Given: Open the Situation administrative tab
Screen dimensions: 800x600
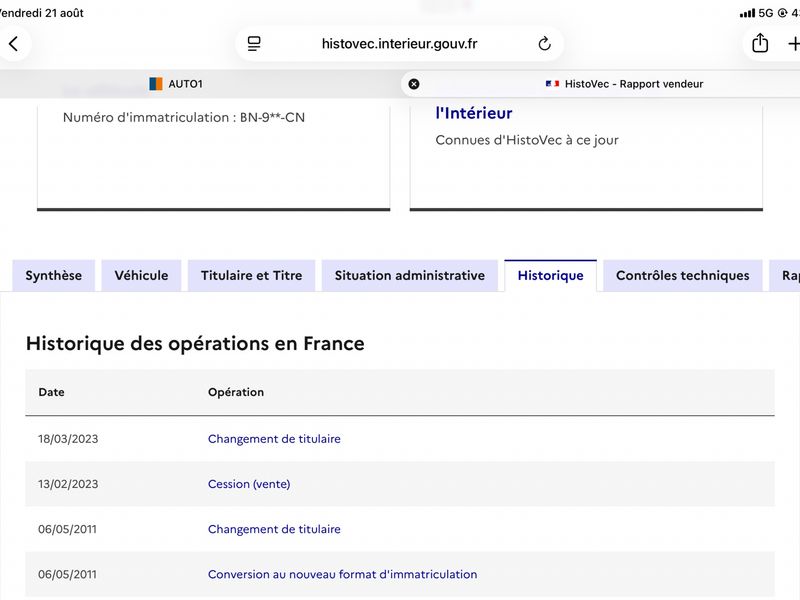Looking at the screenshot, I should point(410,276).
